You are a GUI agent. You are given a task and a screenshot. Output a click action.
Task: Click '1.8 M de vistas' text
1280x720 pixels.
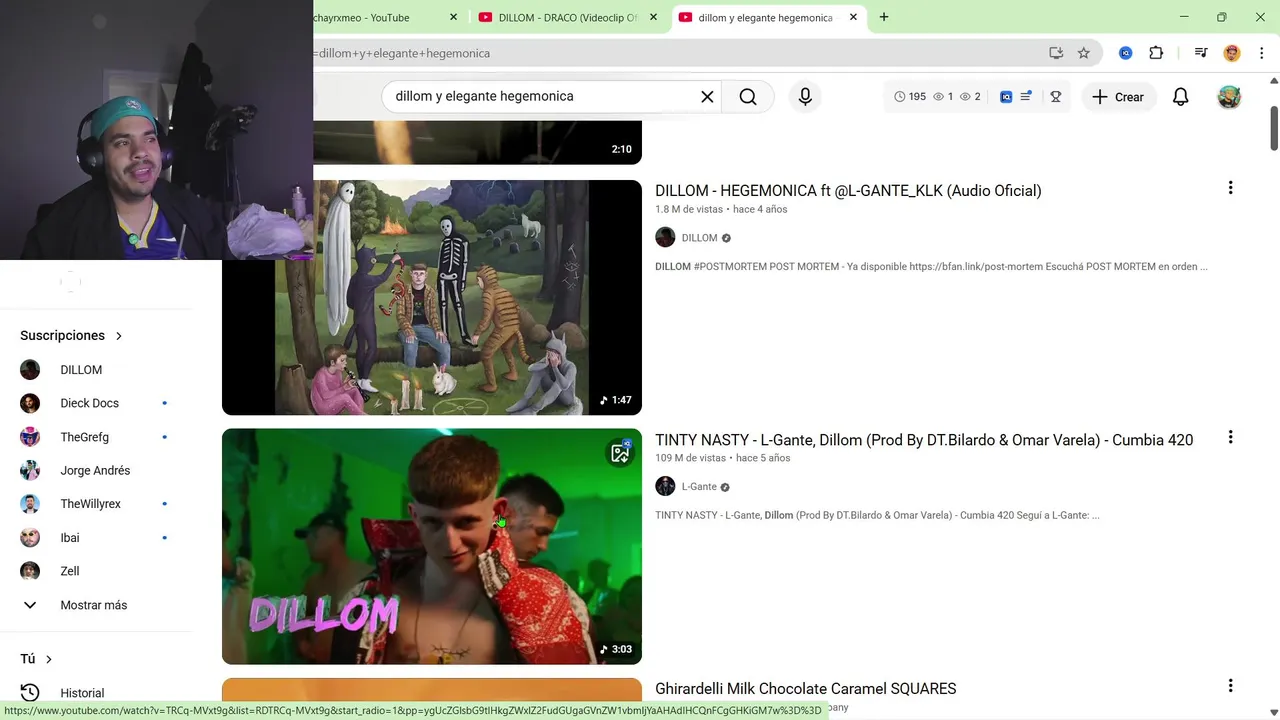pos(689,209)
